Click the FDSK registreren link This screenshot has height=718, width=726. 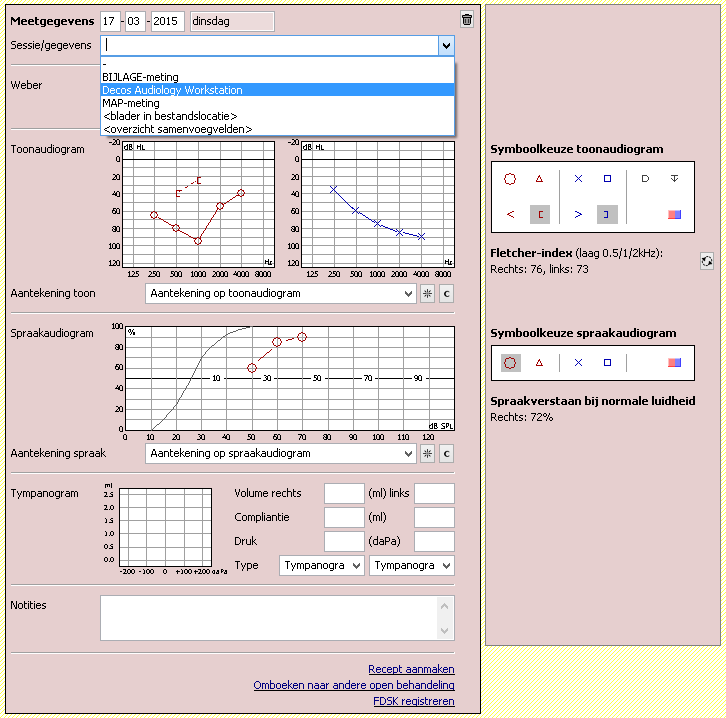(x=413, y=701)
